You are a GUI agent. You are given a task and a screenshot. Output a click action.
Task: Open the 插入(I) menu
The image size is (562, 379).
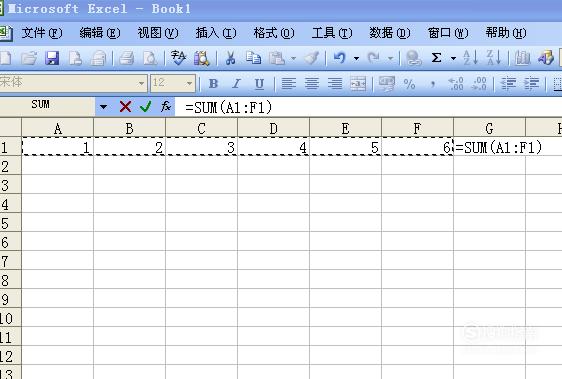pos(216,33)
